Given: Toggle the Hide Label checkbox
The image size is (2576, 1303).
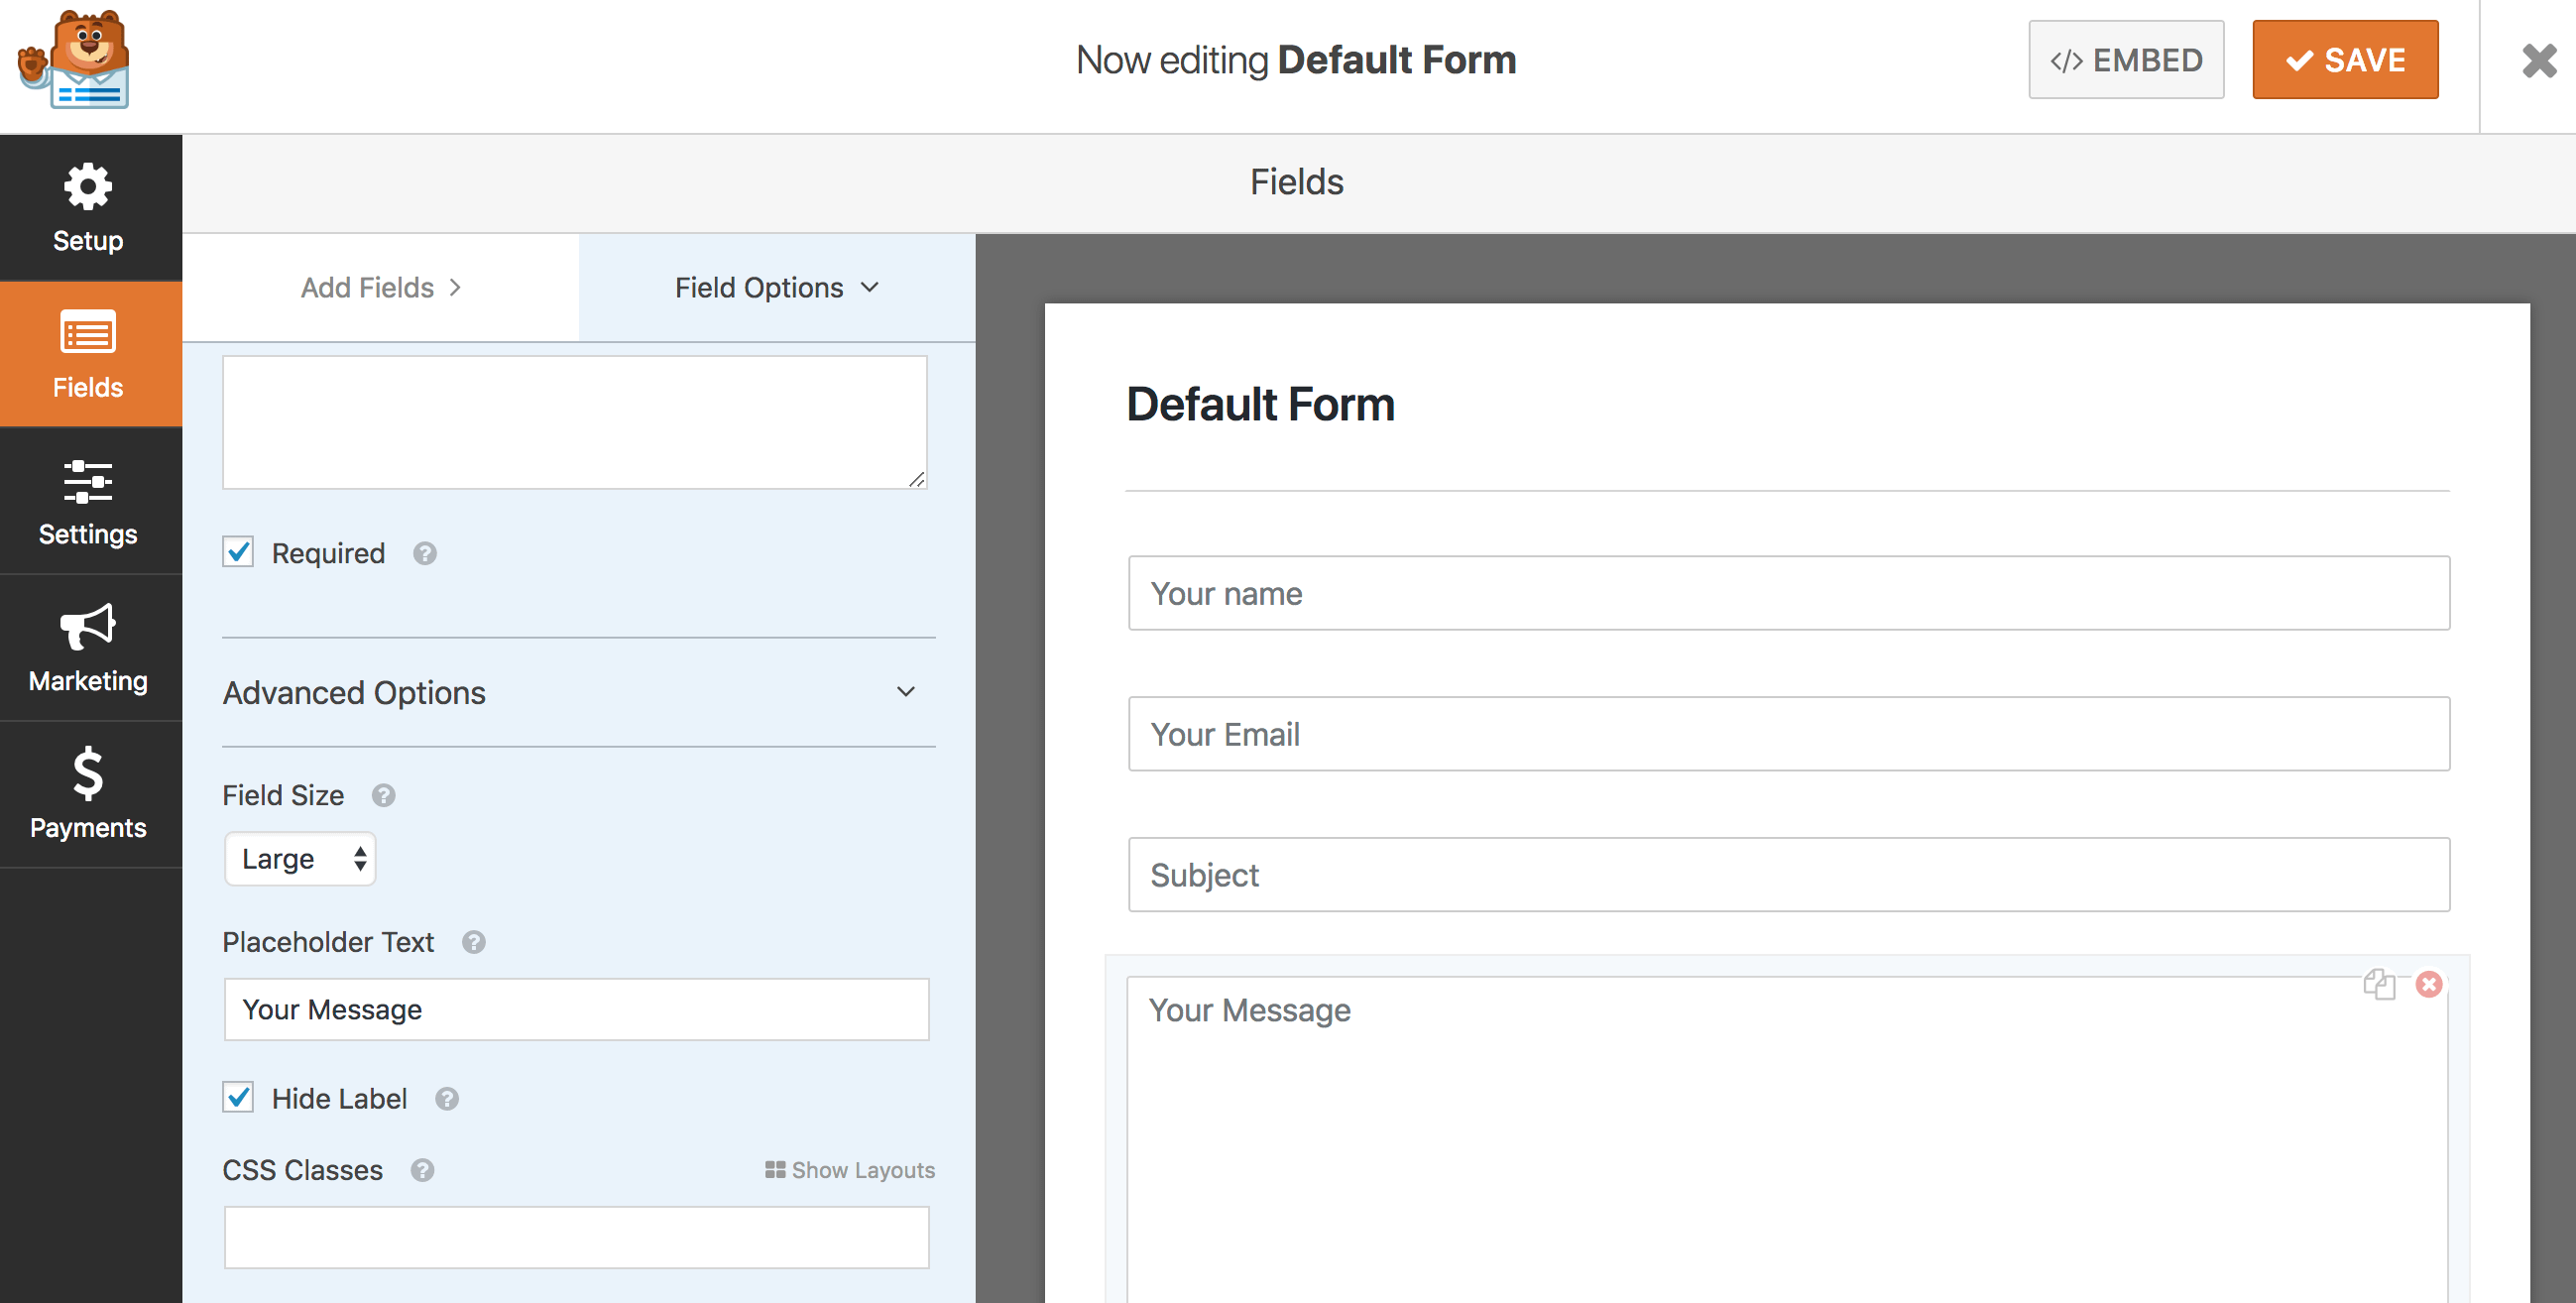Looking at the screenshot, I should (x=238, y=1097).
